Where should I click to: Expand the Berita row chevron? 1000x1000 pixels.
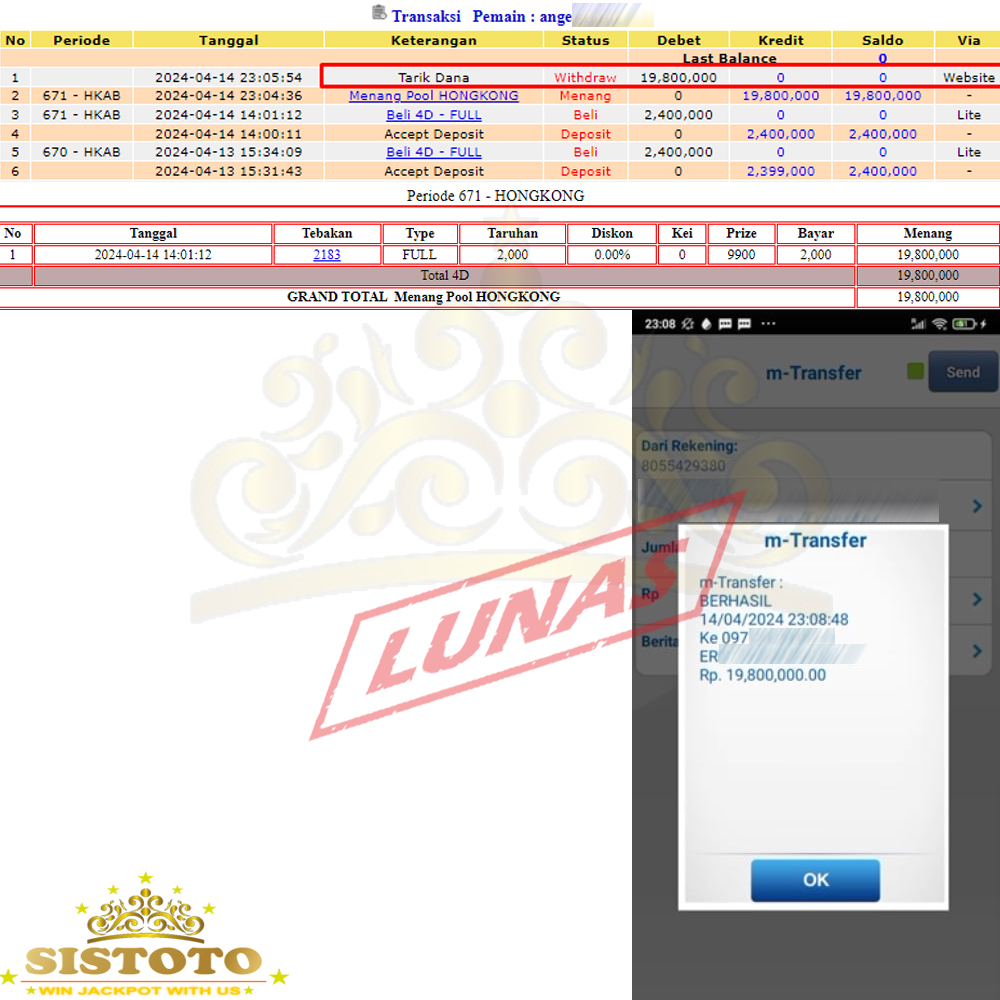tap(977, 651)
